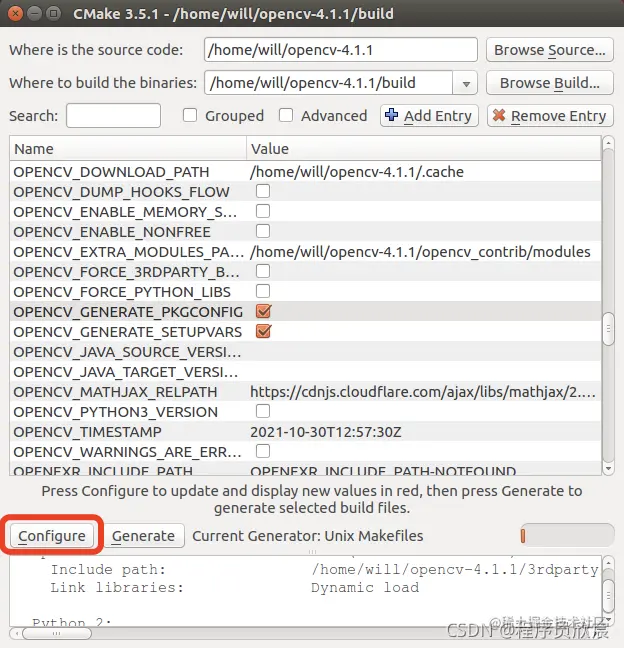The height and width of the screenshot is (648, 624).
Task: Edit the 2021-10-30T12:57:30Z timestamp value
Action: [x=326, y=432]
